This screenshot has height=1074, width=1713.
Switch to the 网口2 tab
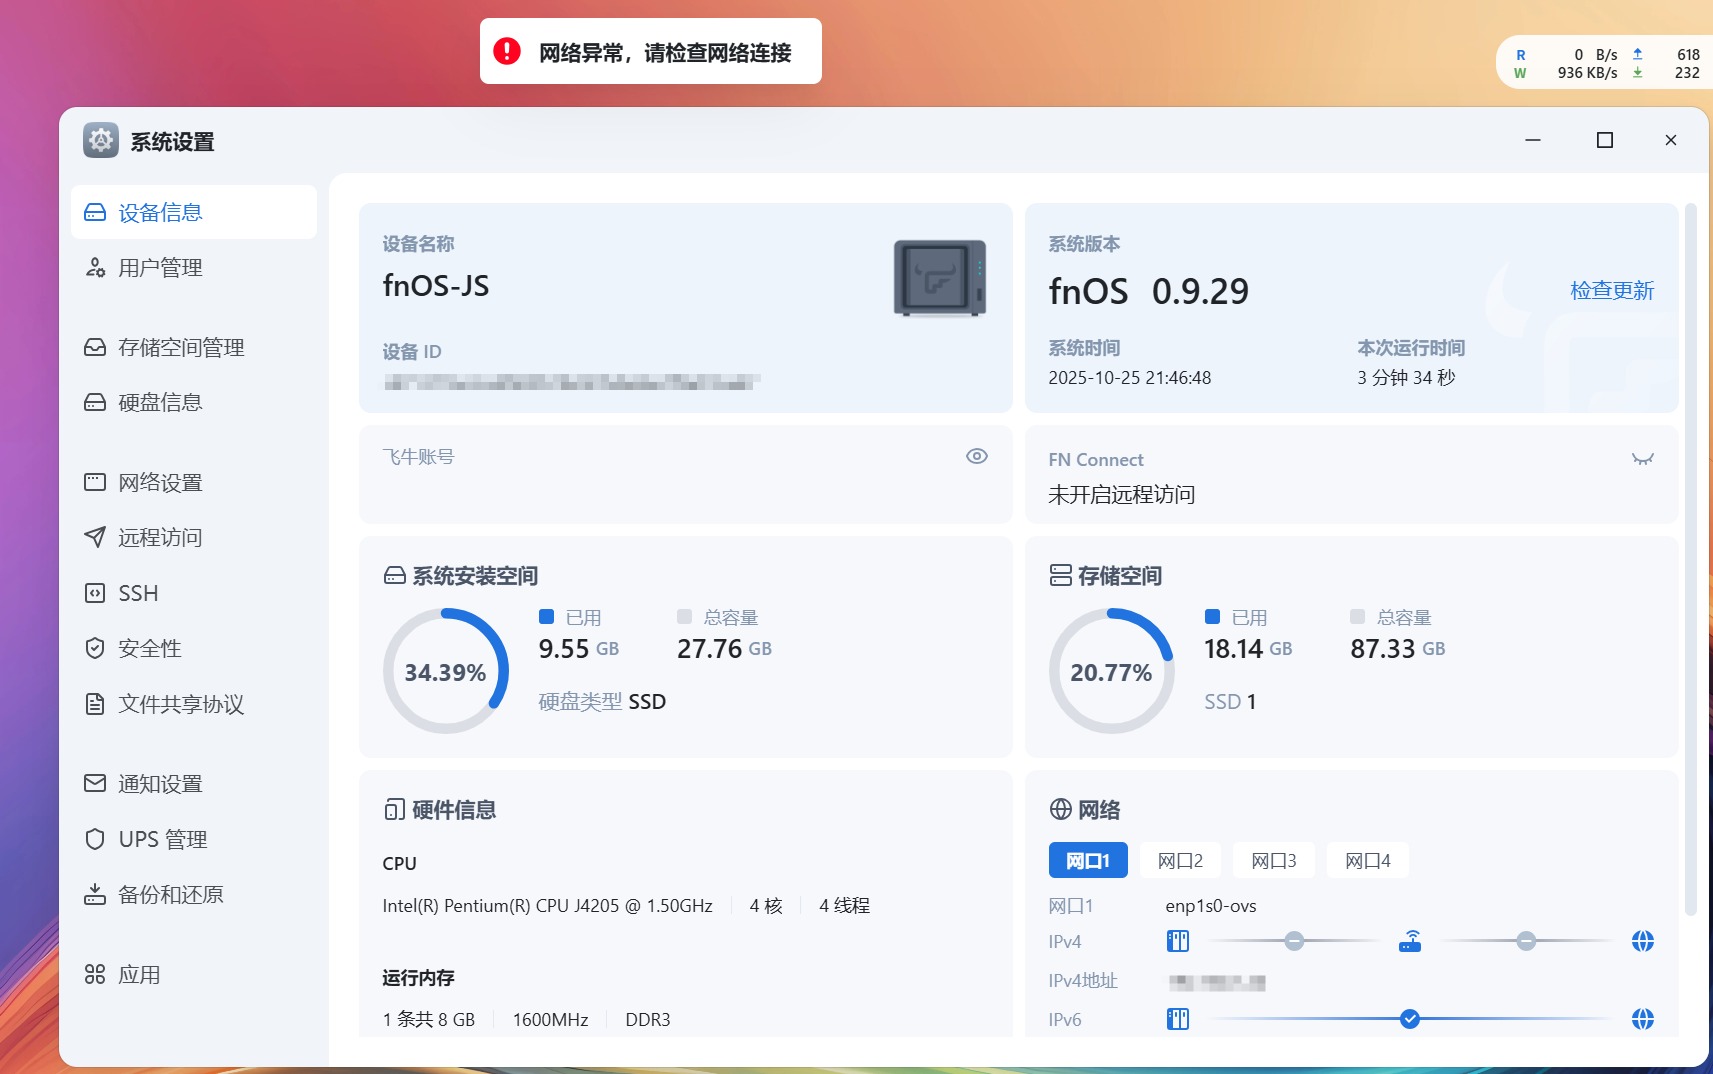(1179, 860)
